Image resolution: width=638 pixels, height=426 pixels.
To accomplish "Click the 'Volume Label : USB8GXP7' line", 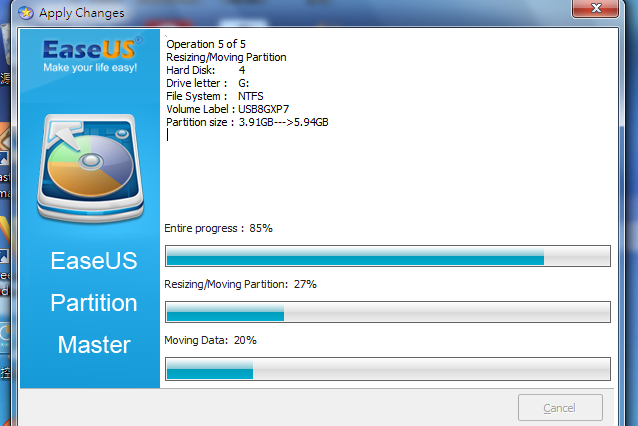I will (227, 109).
